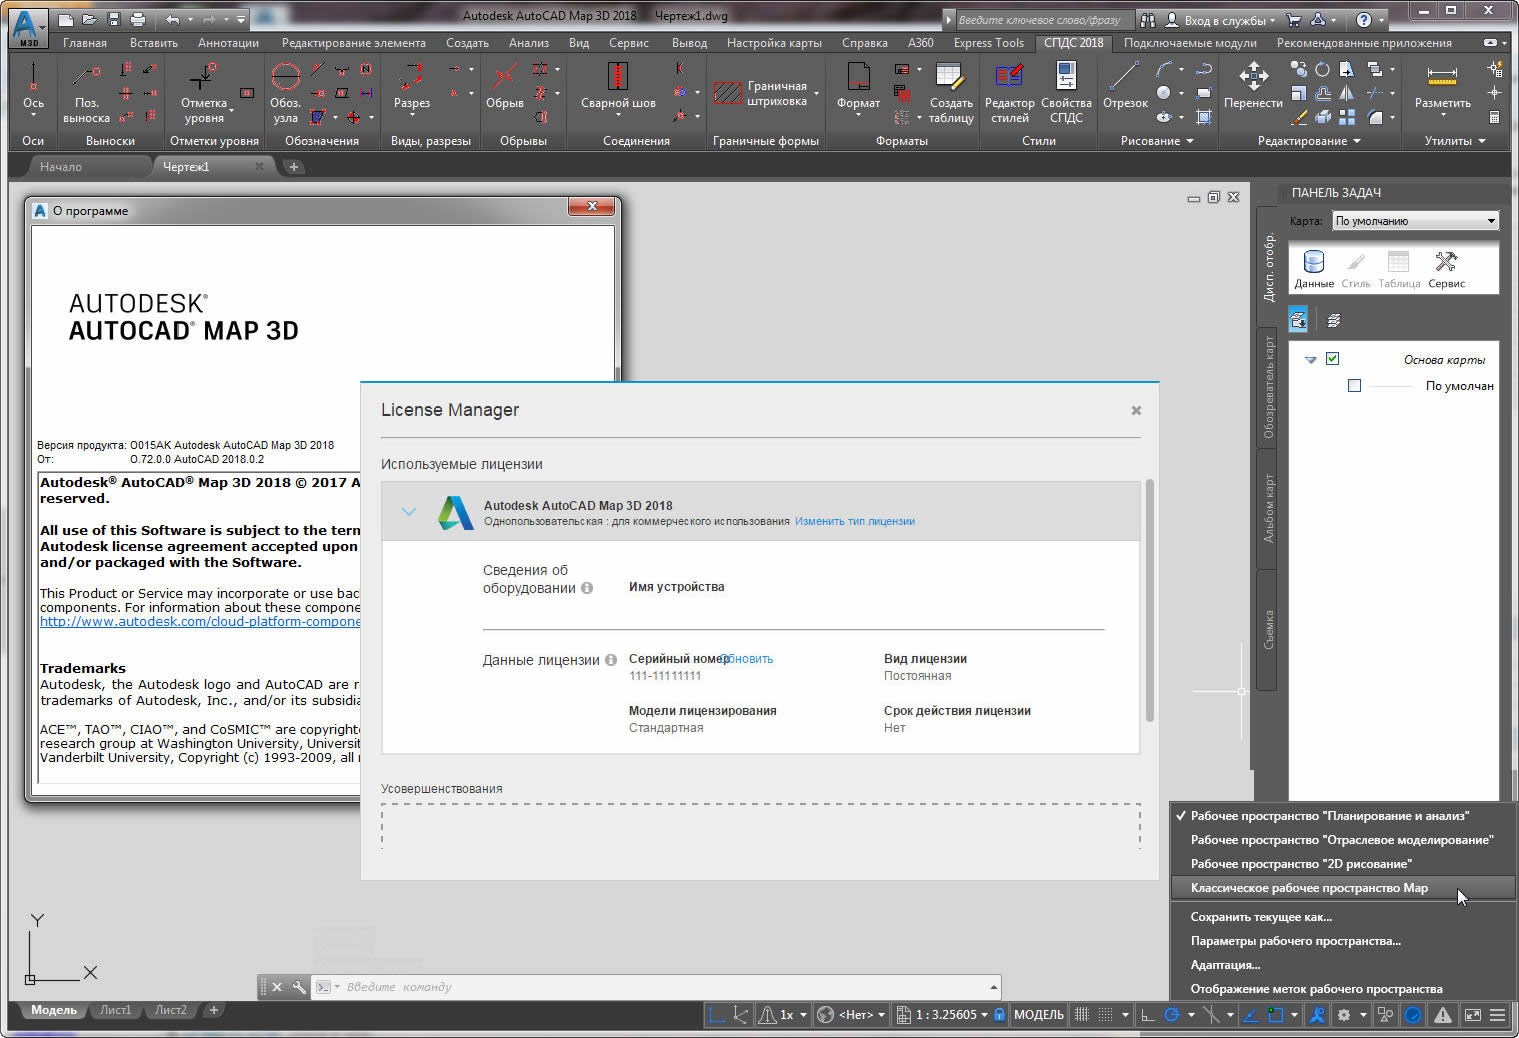Toggle grid display in status bar
Image resolution: width=1519 pixels, height=1038 pixels.
point(1081,1014)
